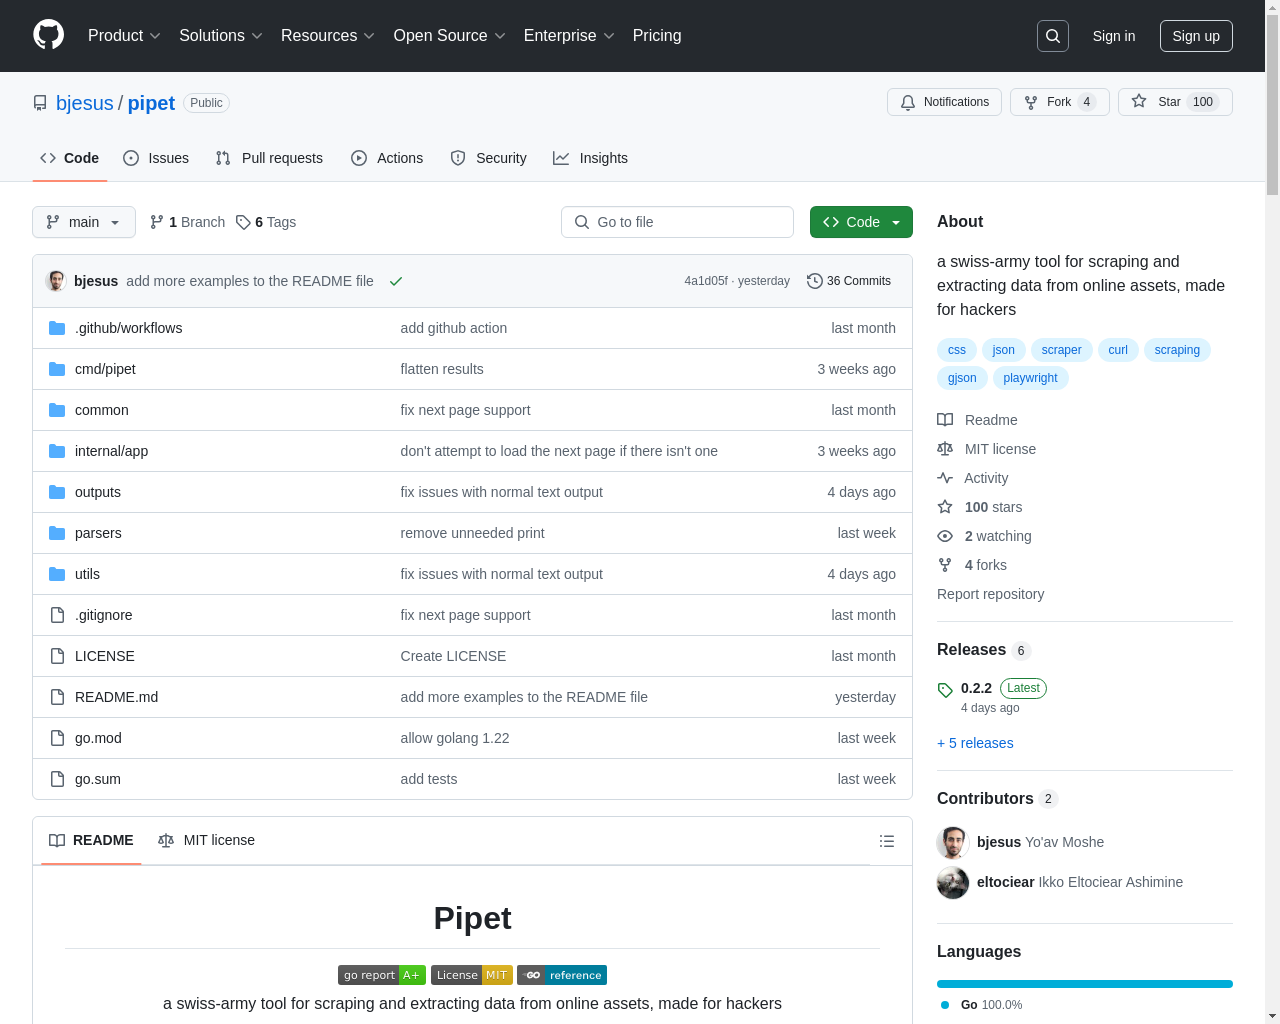
Task: Switch to the Security tab
Action: [488, 158]
